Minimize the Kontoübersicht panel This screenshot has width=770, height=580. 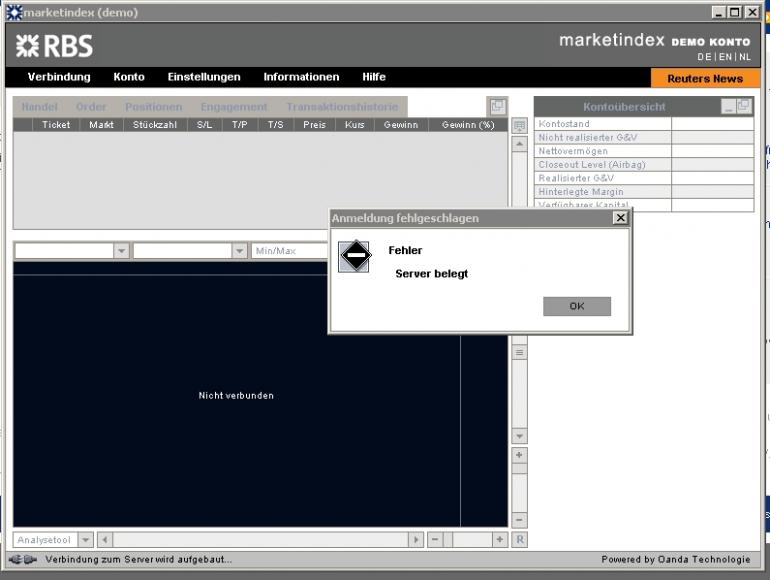[x=728, y=106]
